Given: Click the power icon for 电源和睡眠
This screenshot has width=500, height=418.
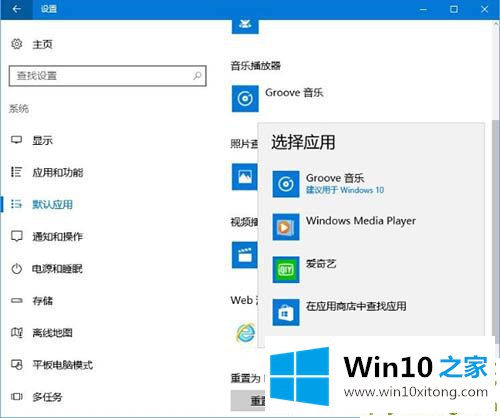Looking at the screenshot, I should coord(17,268).
